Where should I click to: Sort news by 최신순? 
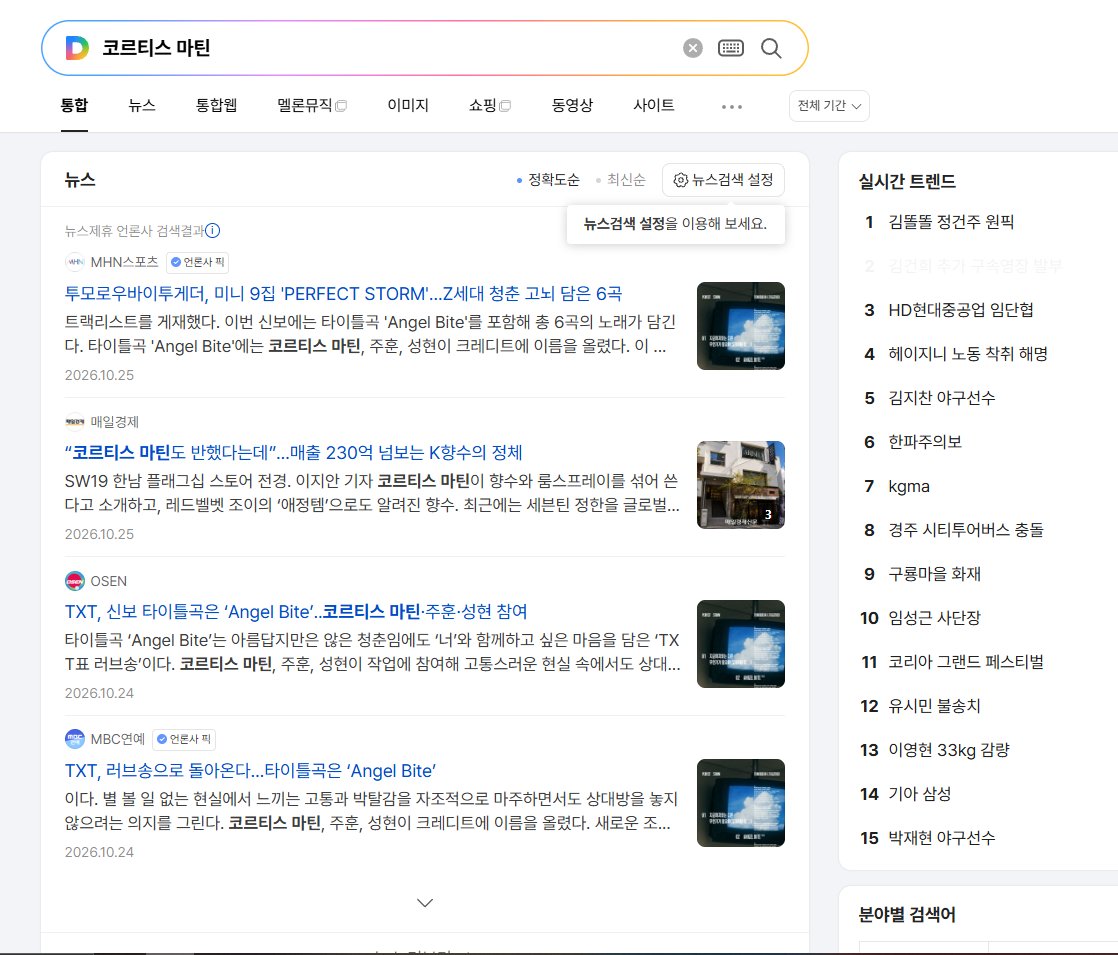621,180
